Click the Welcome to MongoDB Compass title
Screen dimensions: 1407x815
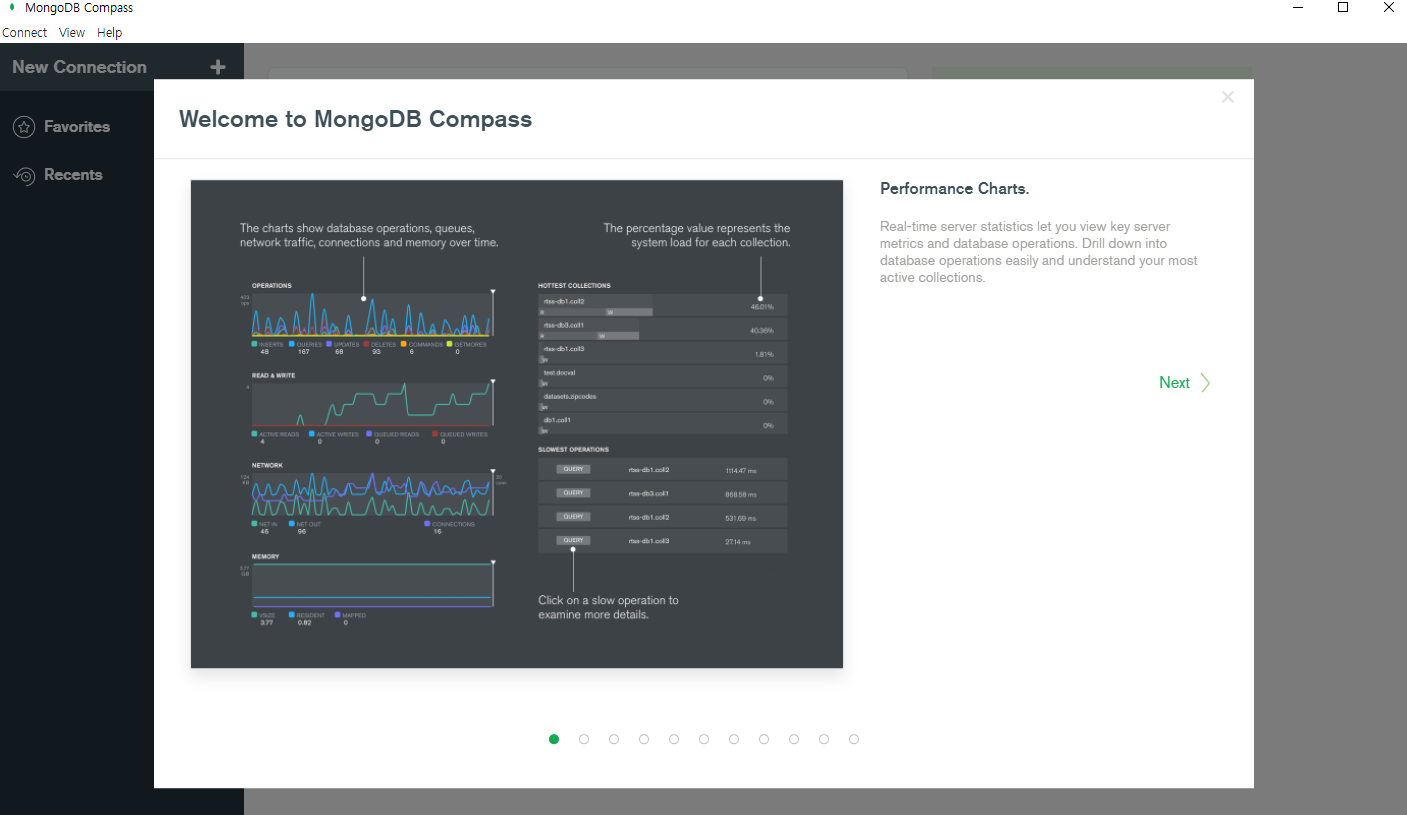coord(355,120)
